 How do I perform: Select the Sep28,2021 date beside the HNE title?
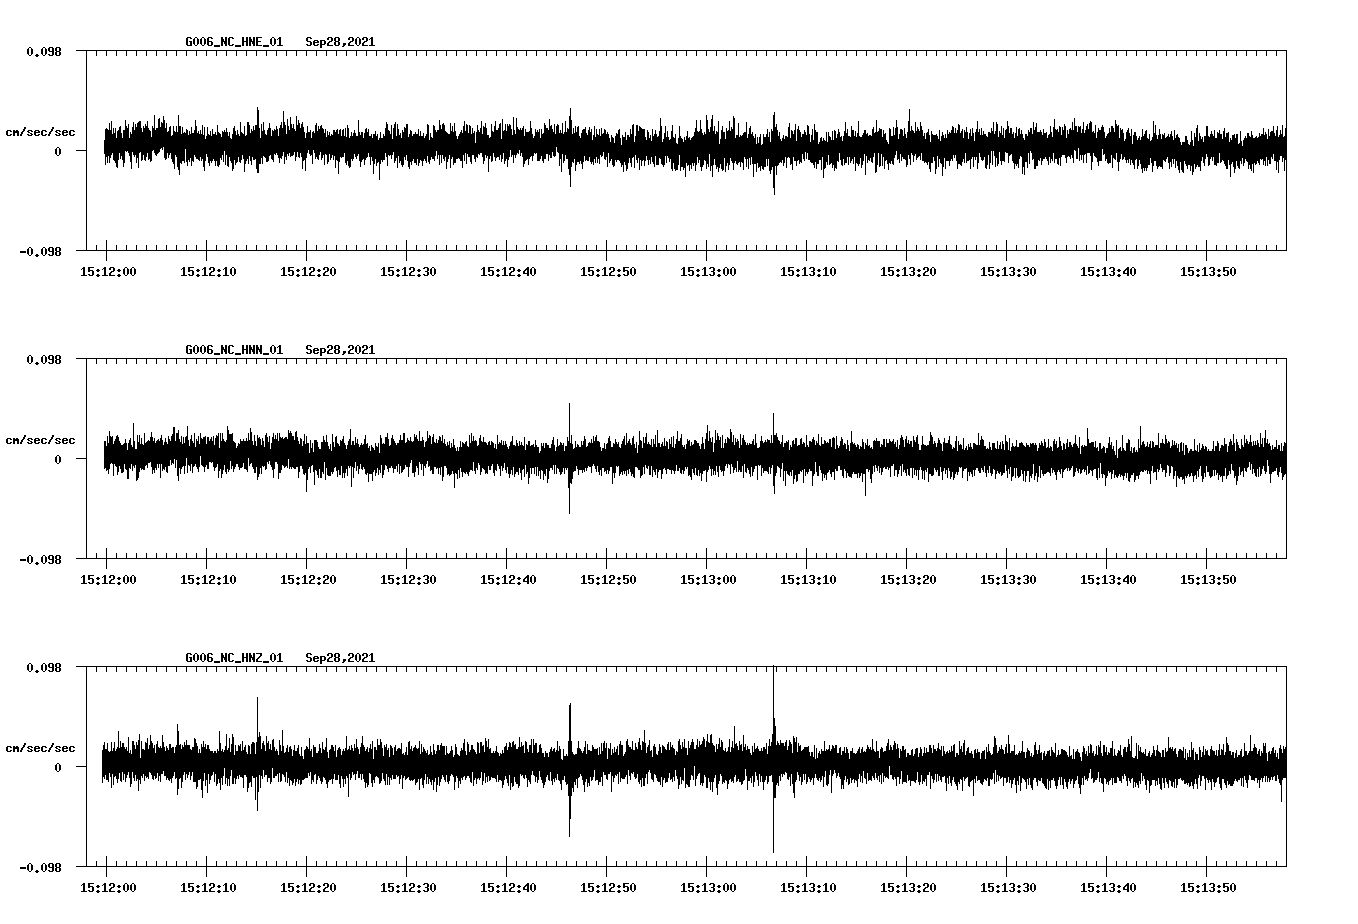340,42
